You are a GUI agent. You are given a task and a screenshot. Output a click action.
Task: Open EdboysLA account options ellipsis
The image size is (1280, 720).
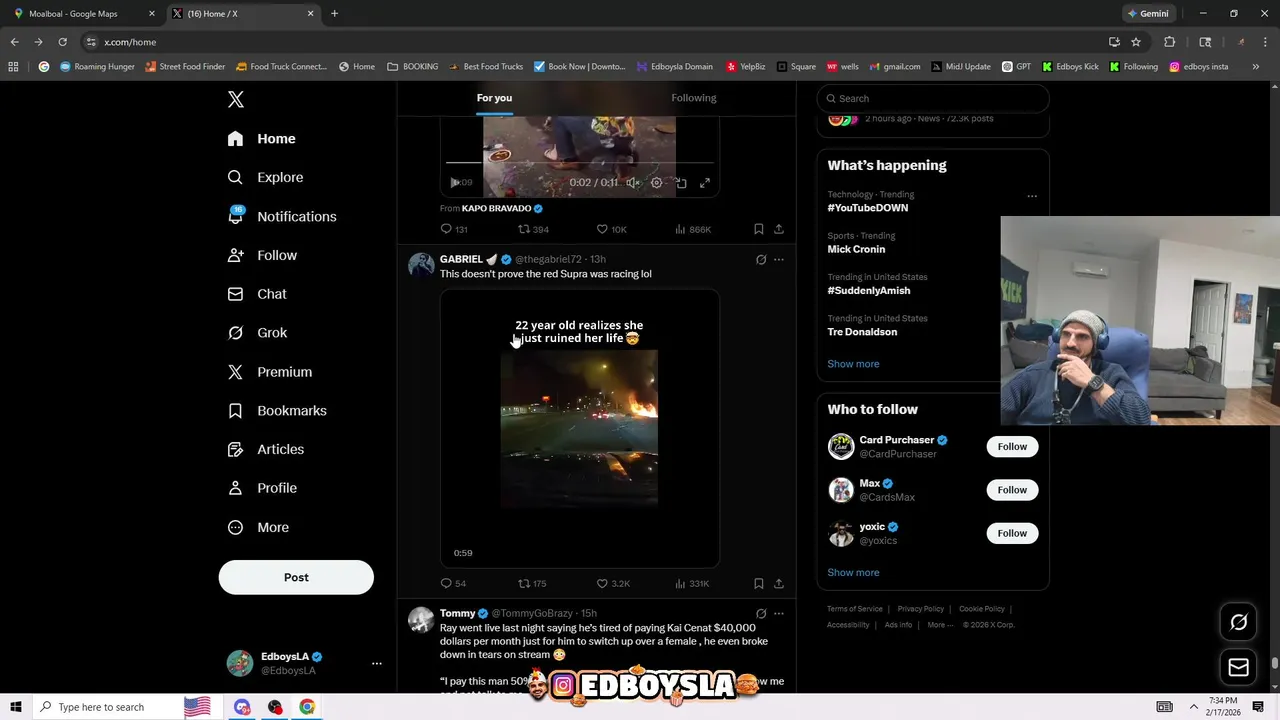click(x=377, y=663)
